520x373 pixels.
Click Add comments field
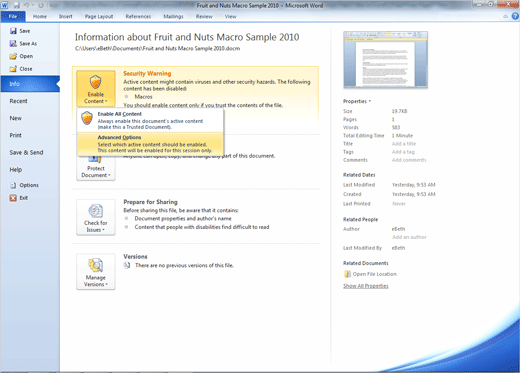point(409,160)
